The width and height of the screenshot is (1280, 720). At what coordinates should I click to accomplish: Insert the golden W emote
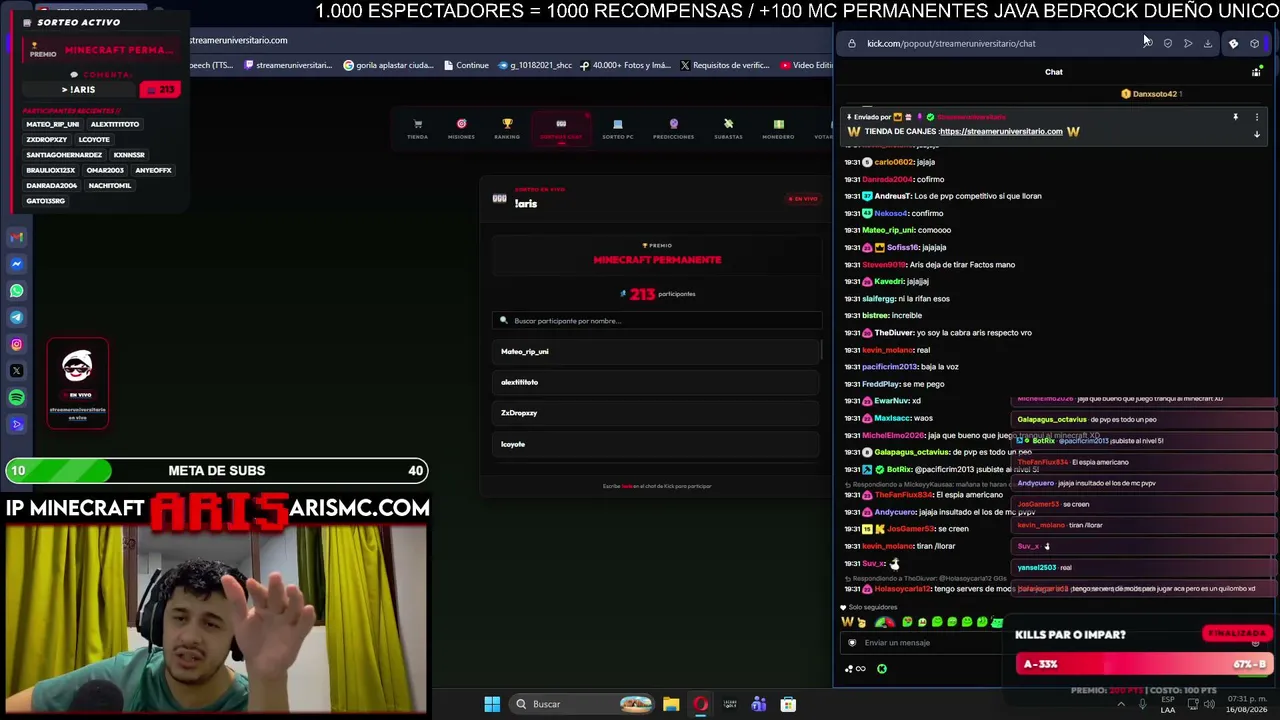[x=848, y=623]
